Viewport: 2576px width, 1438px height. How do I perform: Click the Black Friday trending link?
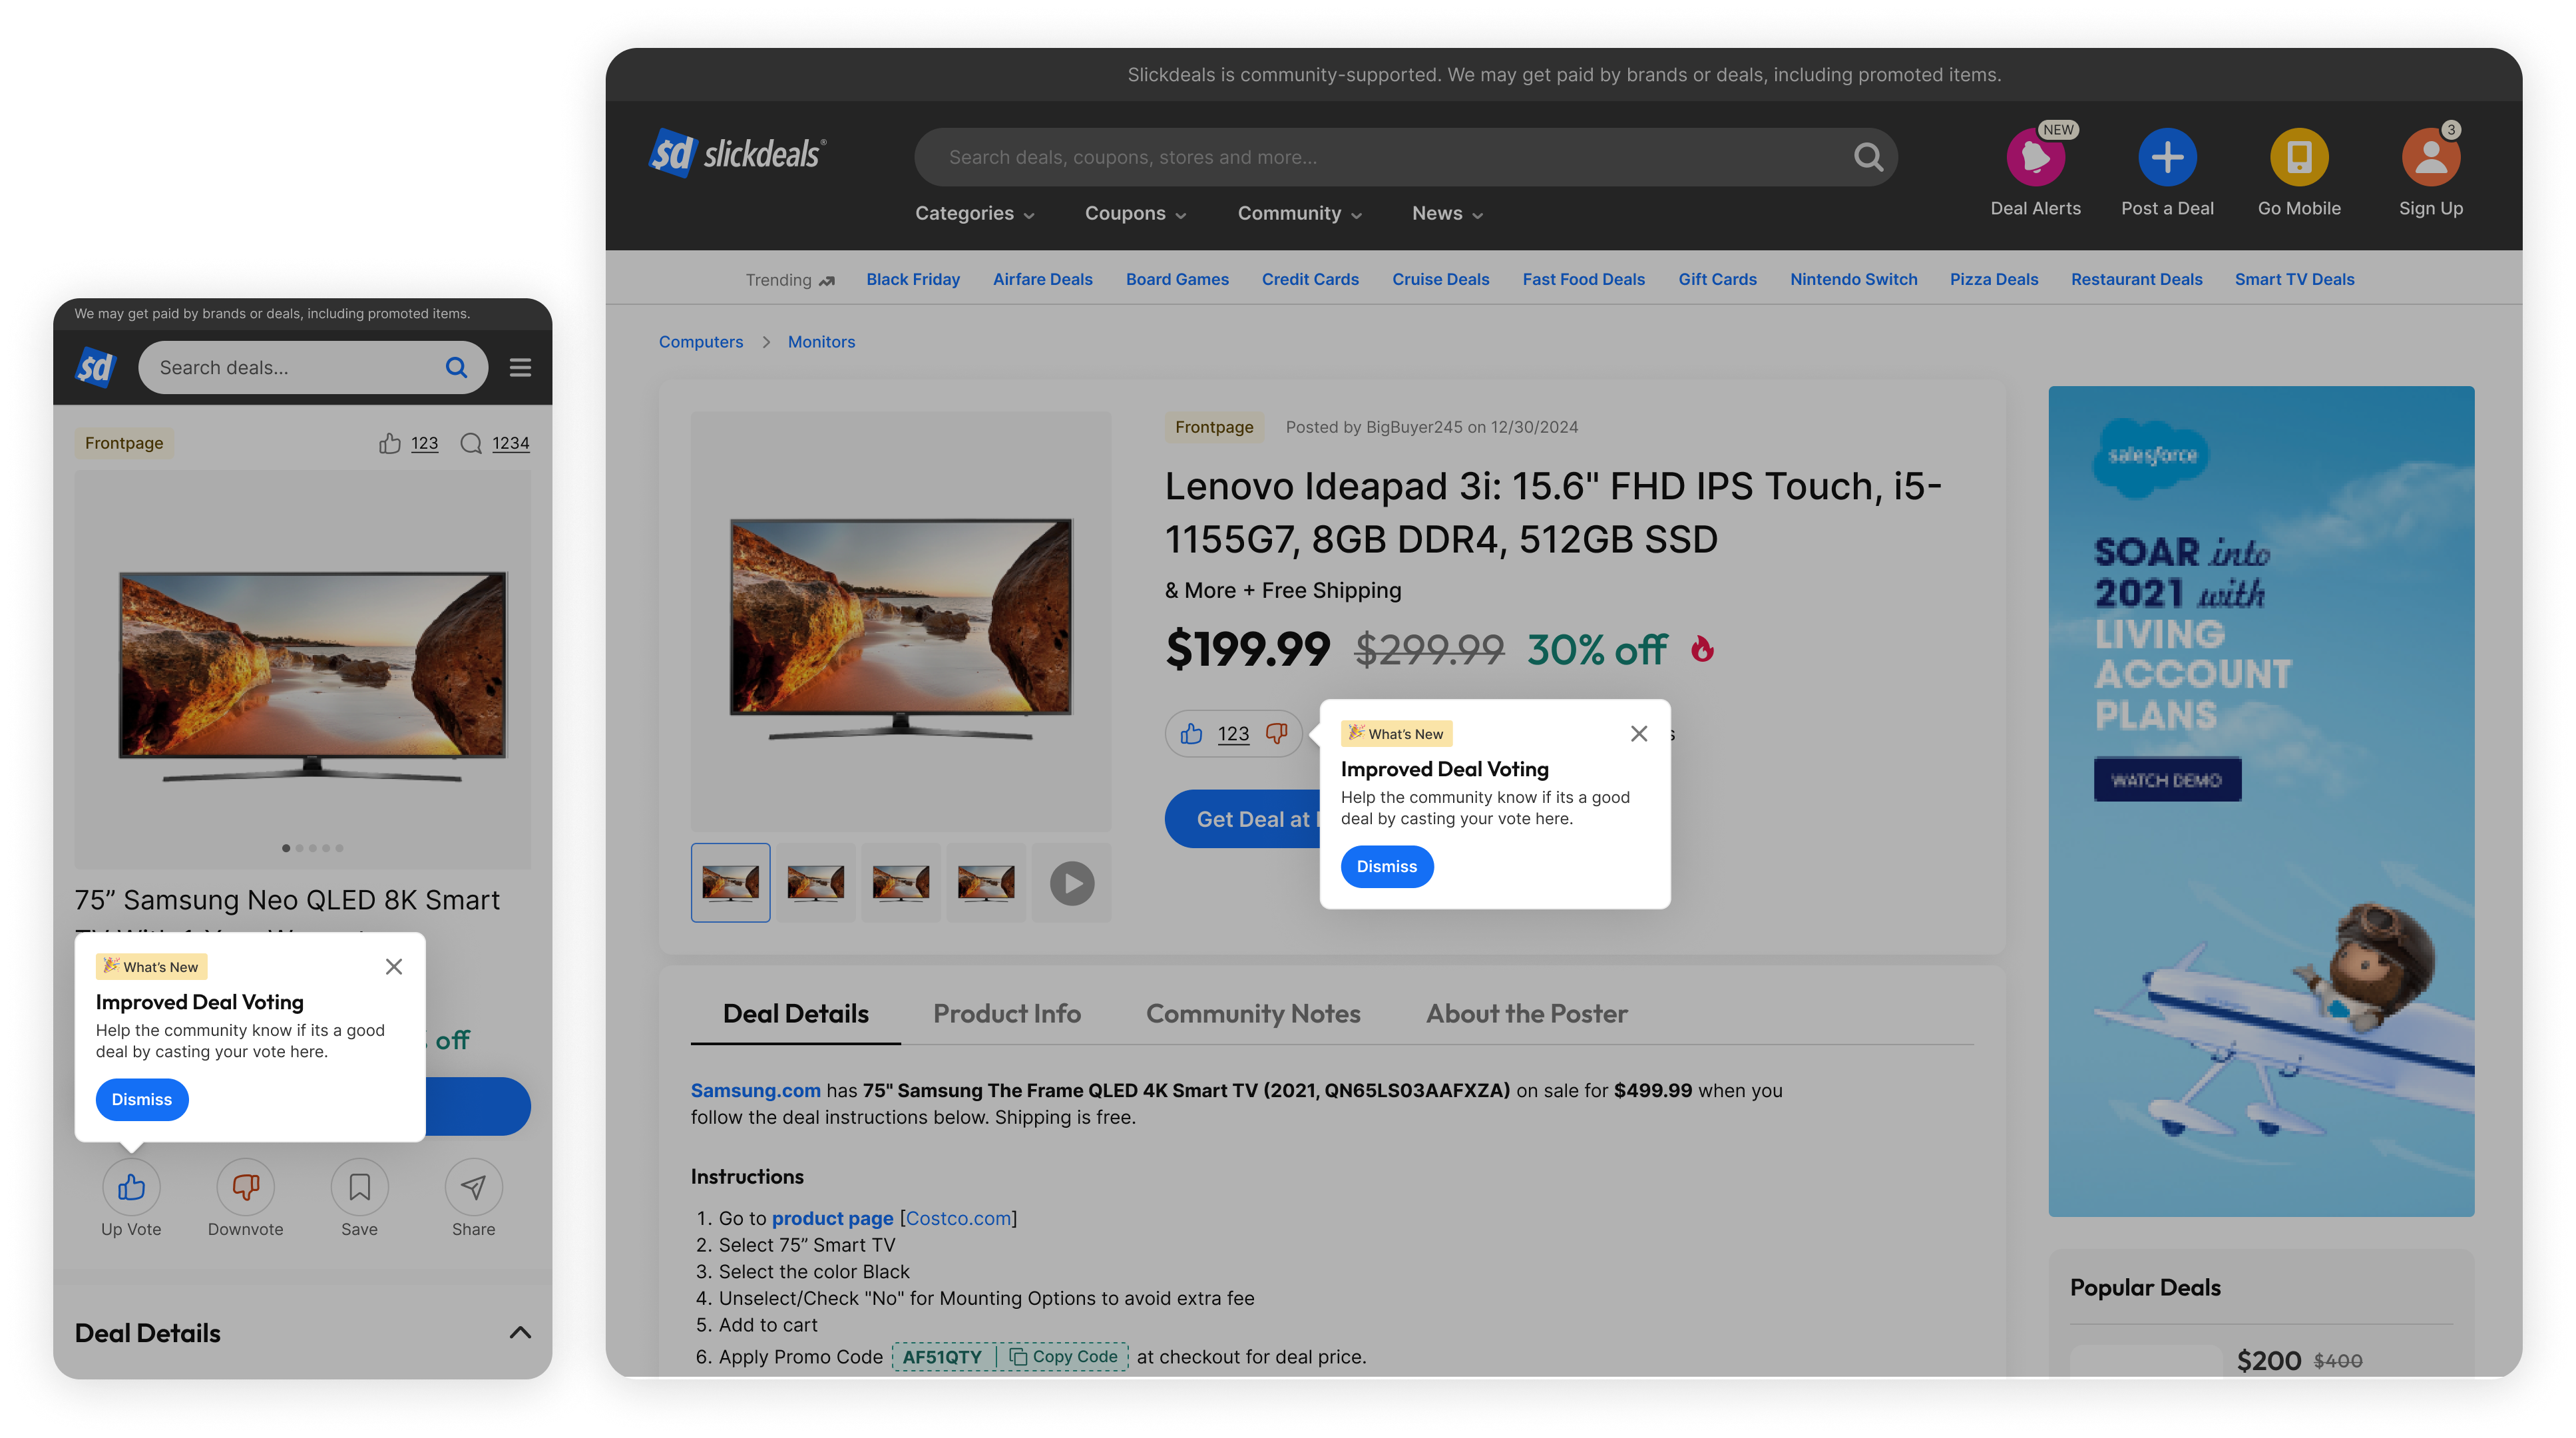912,279
